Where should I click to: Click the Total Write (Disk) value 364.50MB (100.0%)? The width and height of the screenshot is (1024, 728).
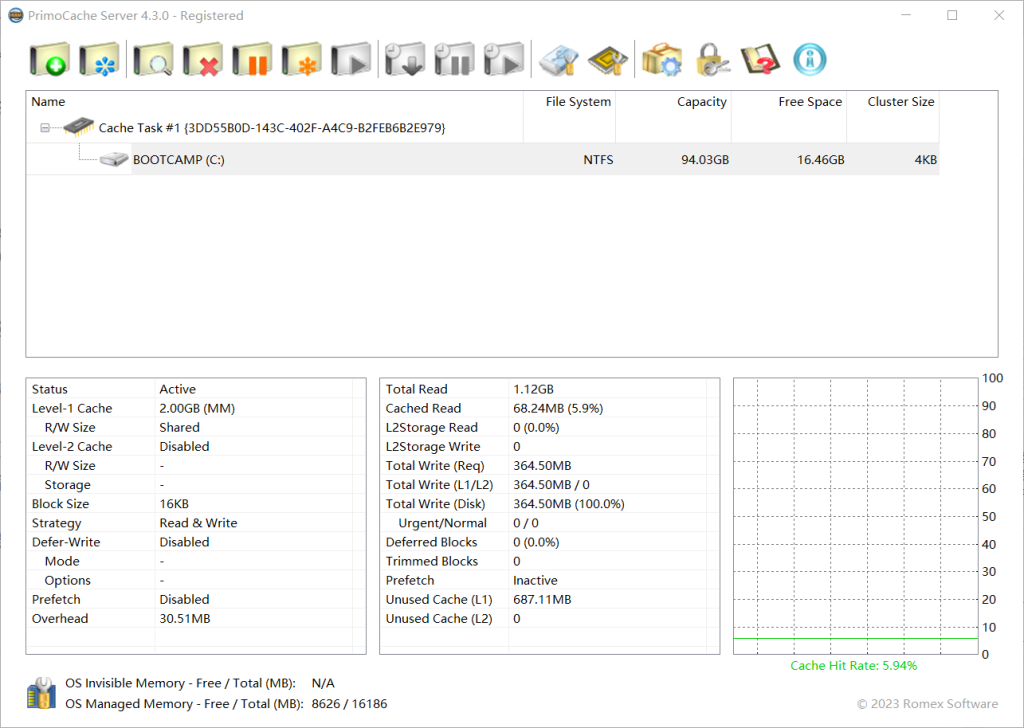(569, 504)
